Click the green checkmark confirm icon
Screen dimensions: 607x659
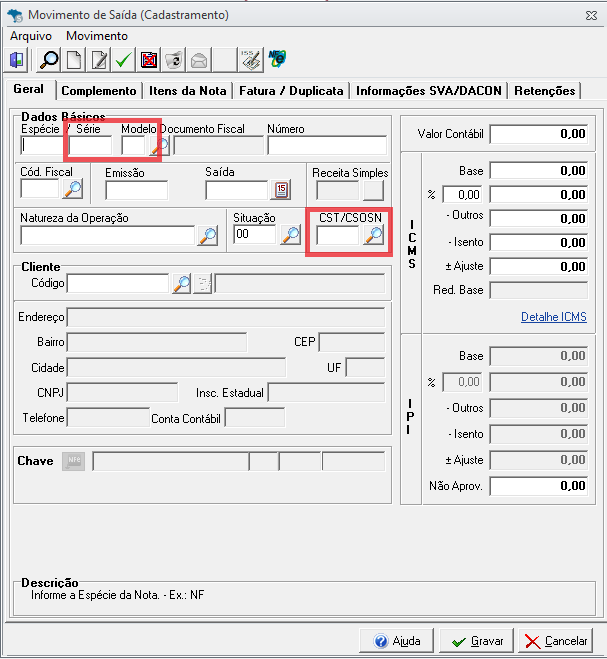pos(124,60)
